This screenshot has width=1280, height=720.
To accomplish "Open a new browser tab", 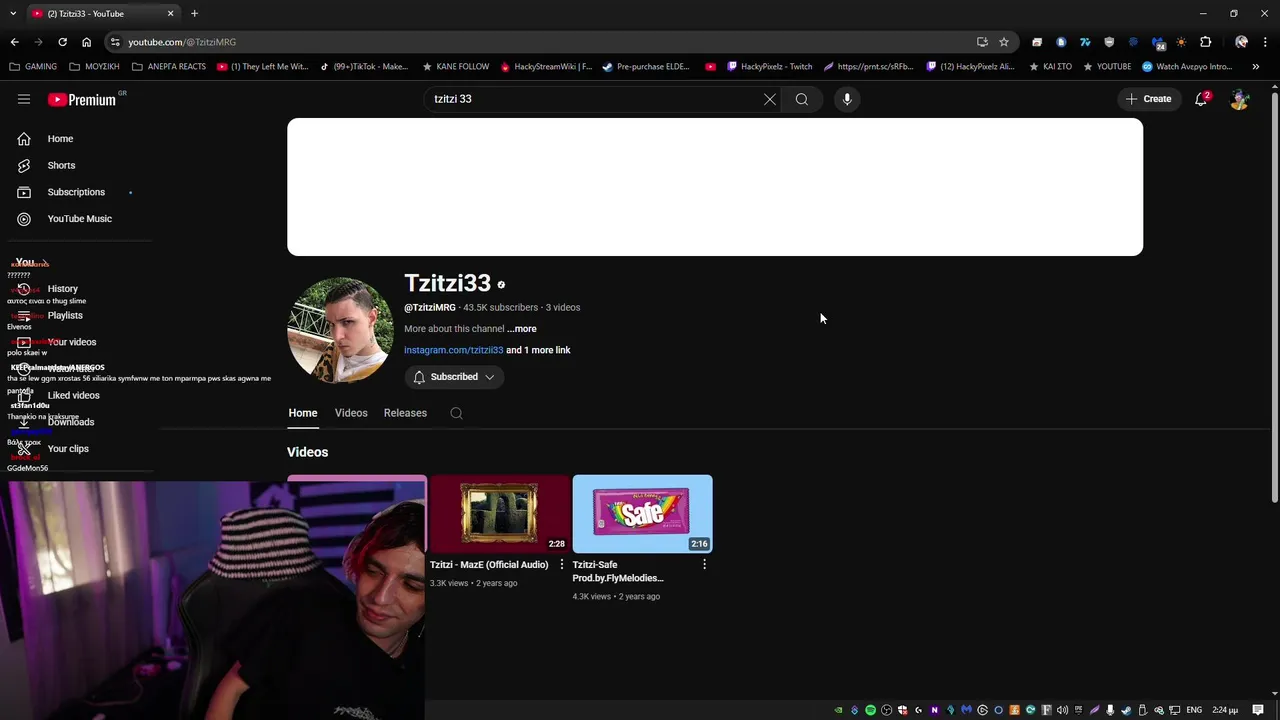I will pos(194,13).
